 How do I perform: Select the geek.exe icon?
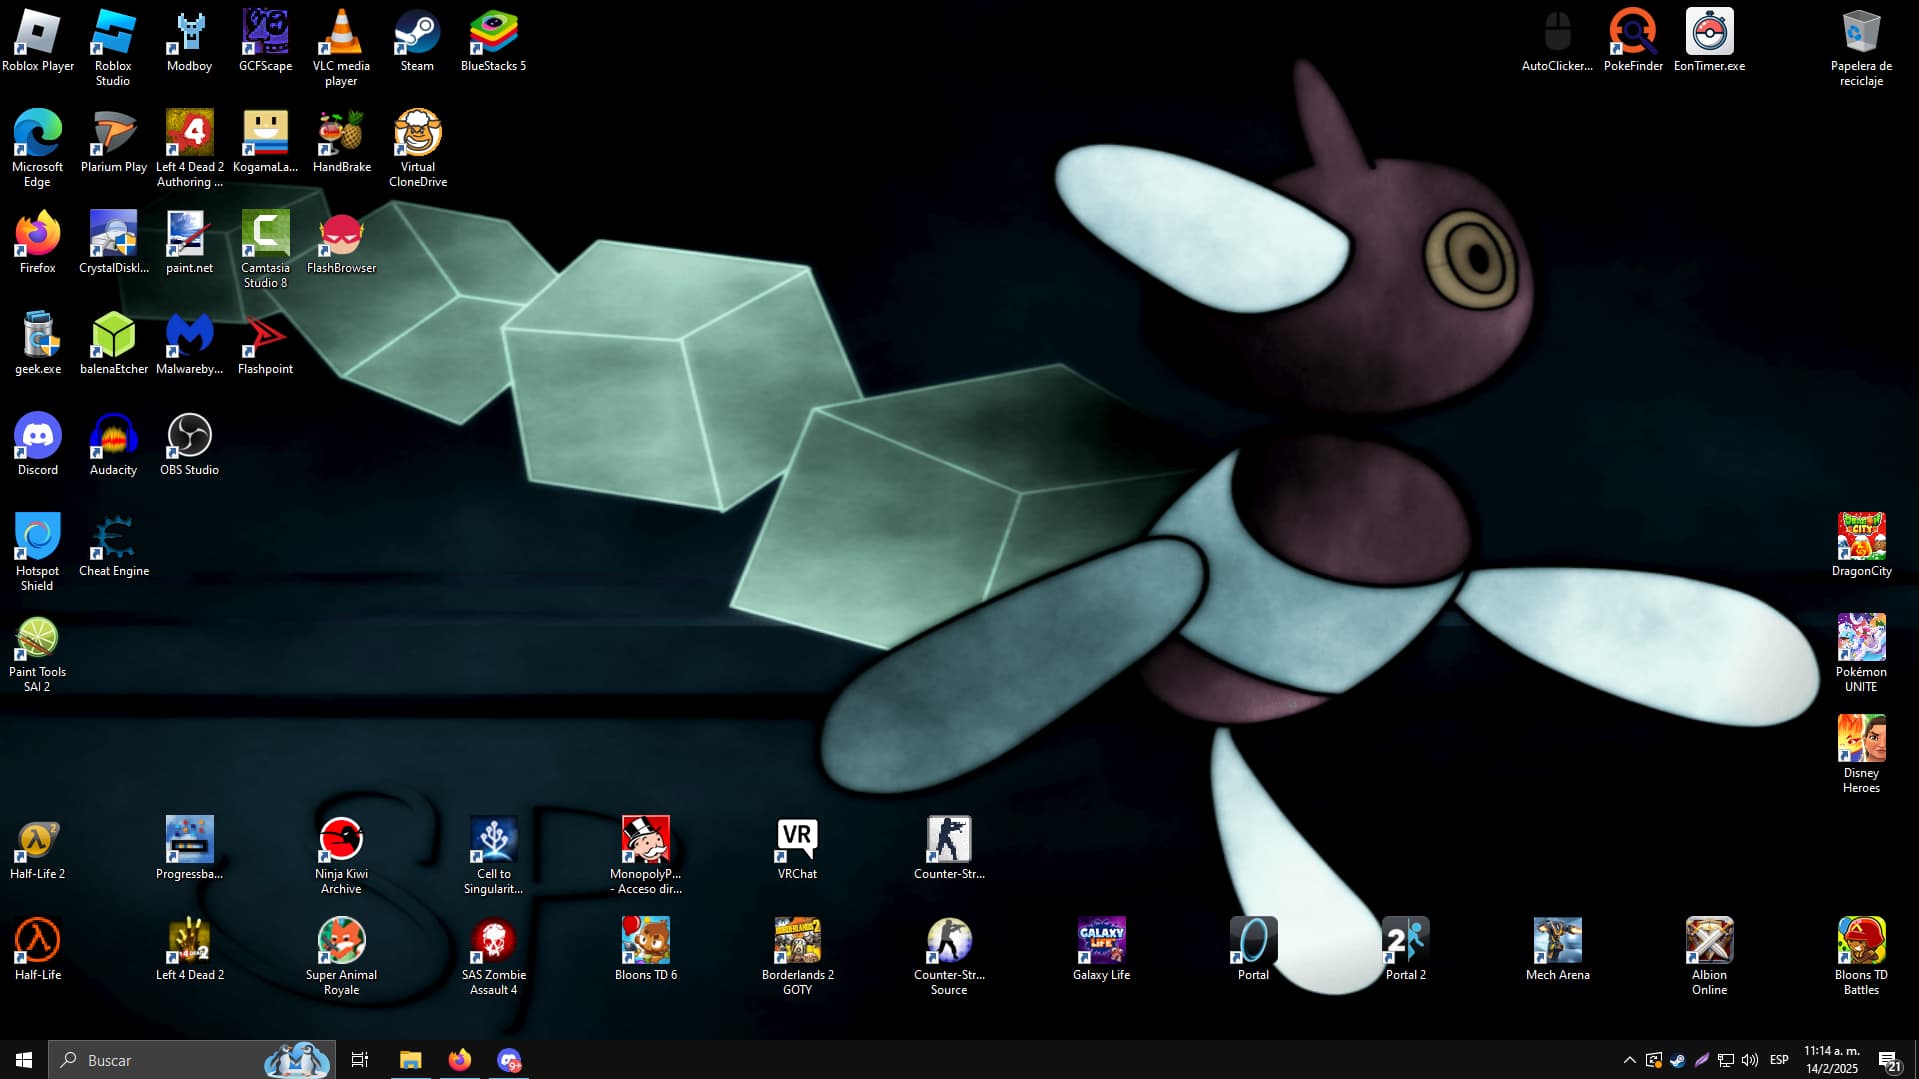(x=37, y=343)
